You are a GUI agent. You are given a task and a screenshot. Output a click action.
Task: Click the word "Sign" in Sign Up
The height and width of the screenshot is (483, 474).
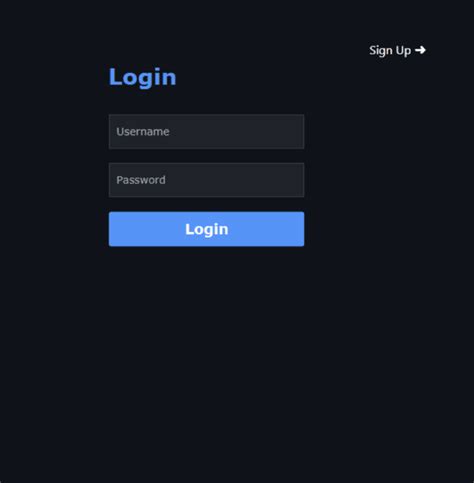coord(381,51)
